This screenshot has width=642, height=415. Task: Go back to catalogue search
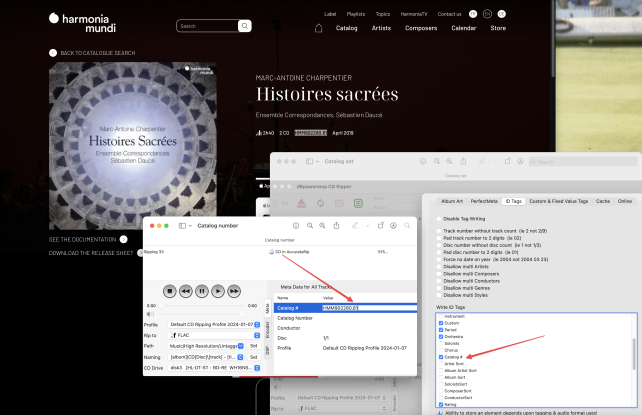coord(97,53)
